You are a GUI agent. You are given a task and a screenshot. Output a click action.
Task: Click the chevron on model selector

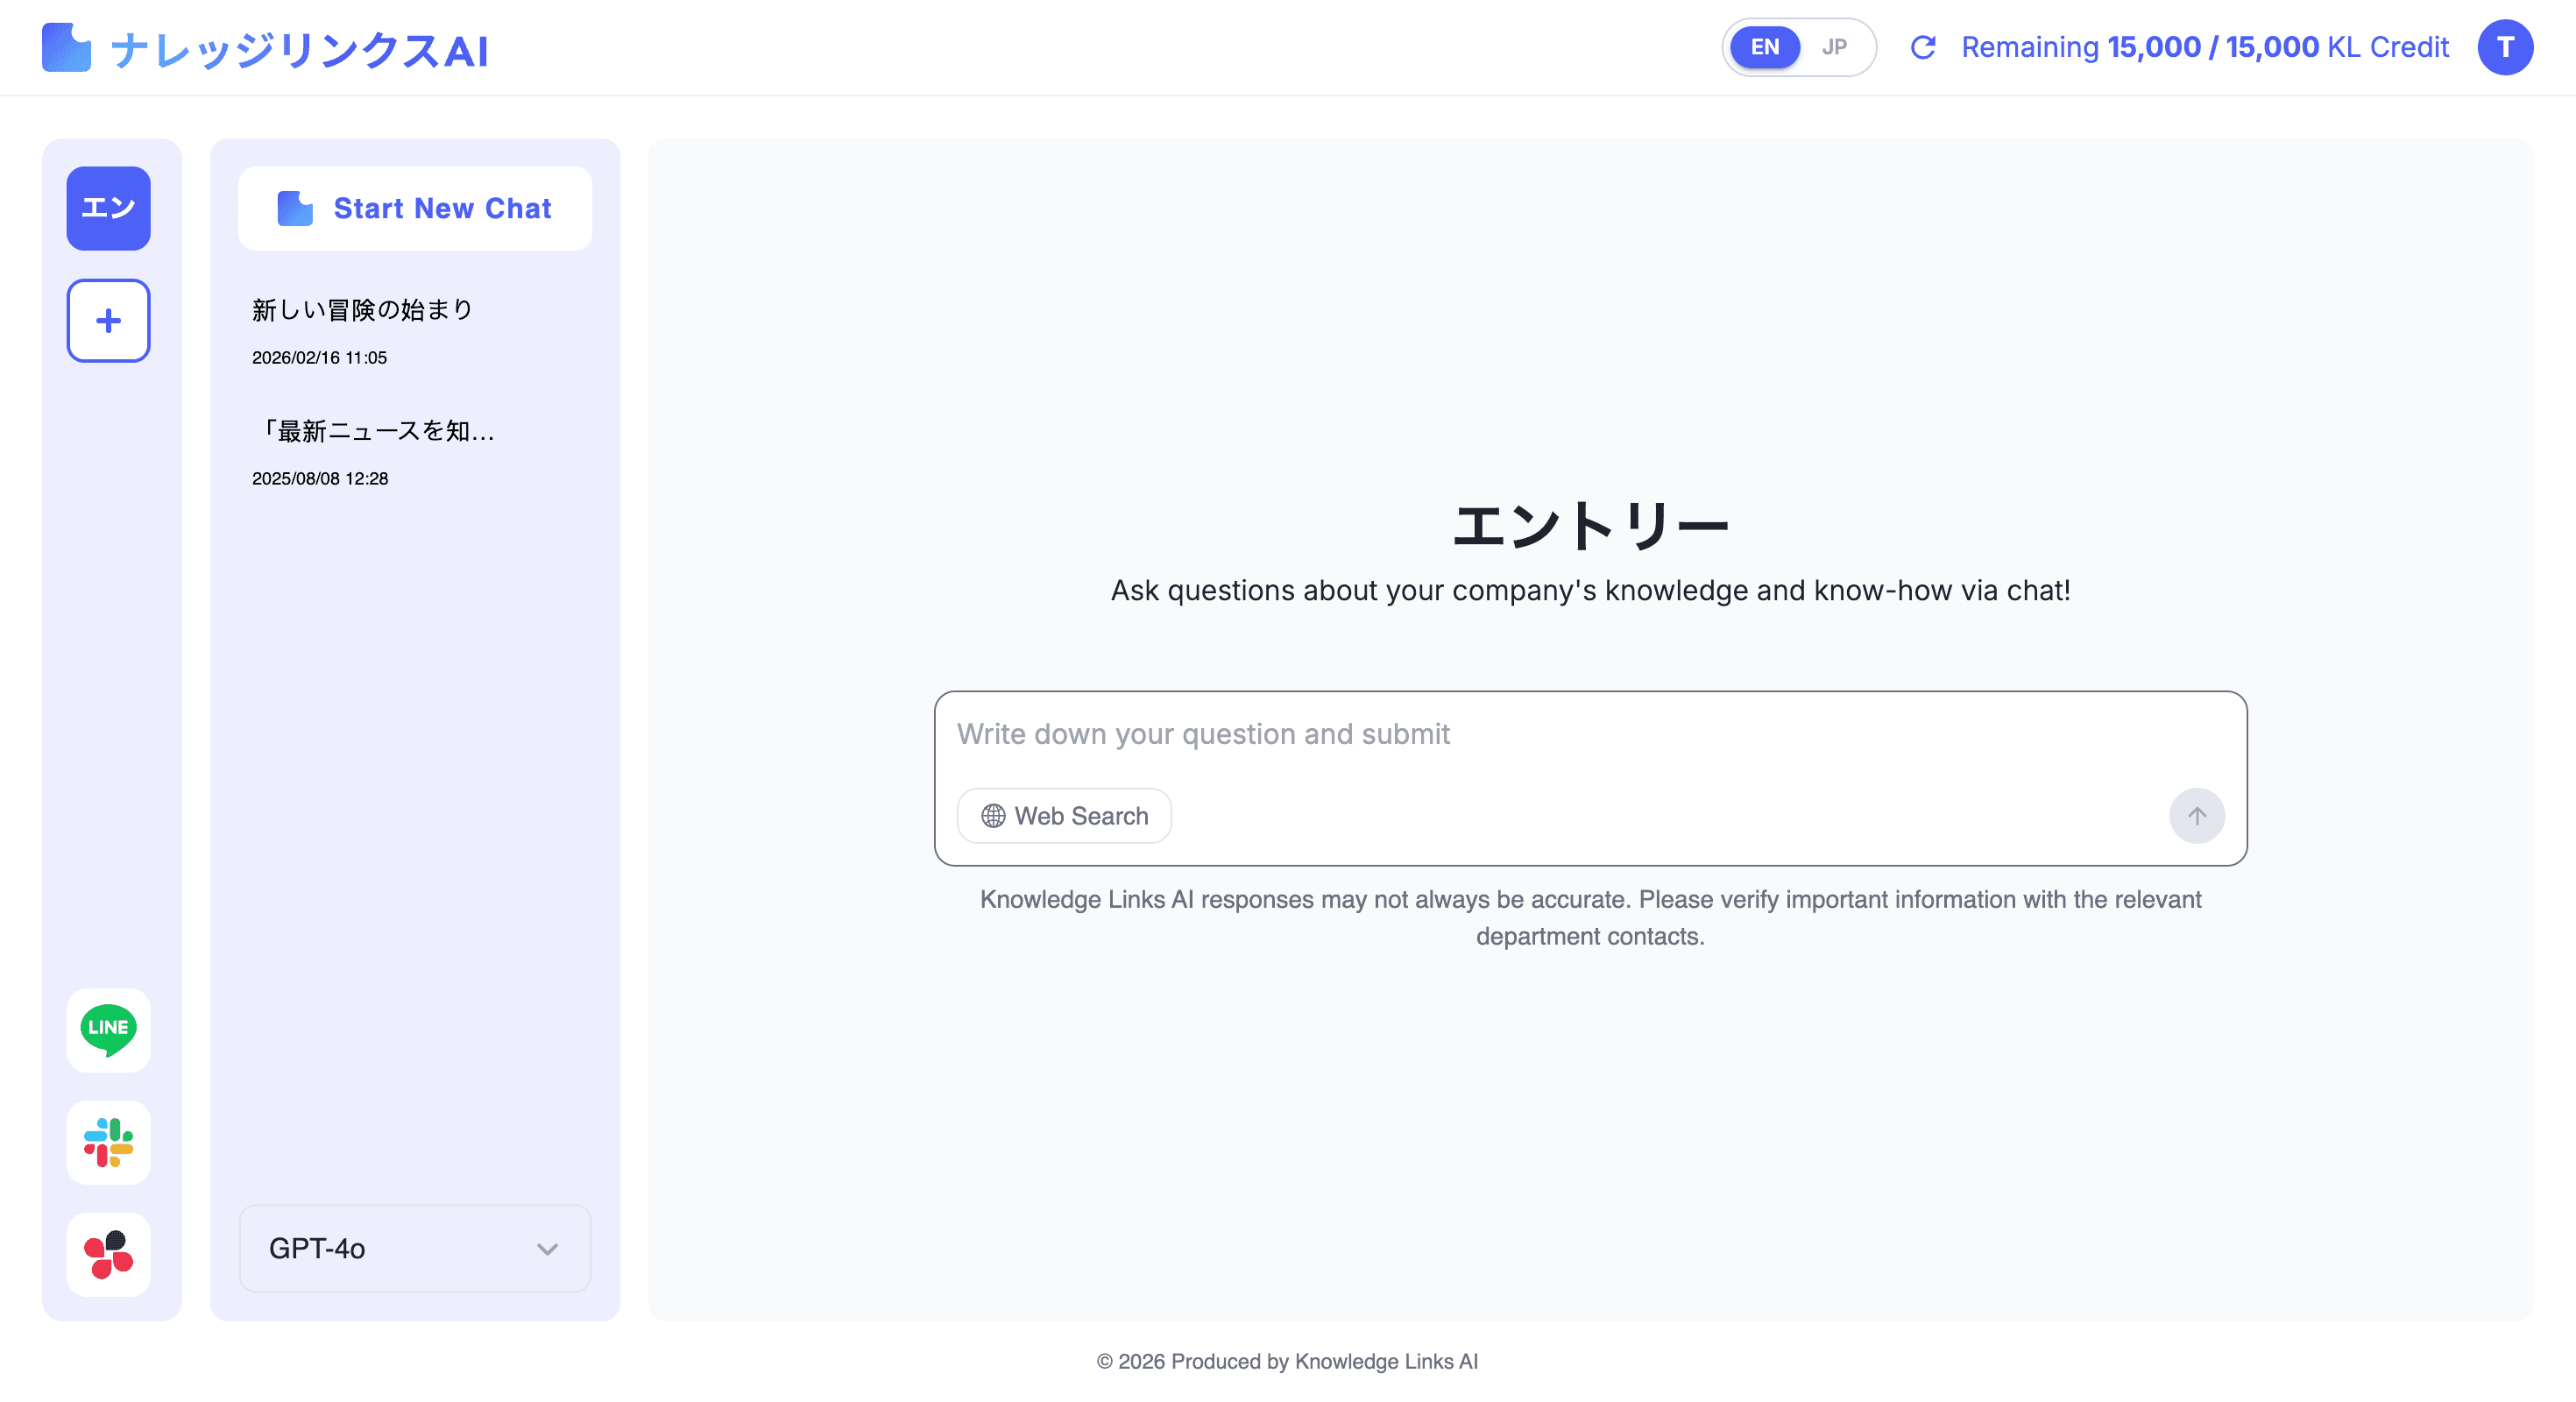pos(547,1249)
